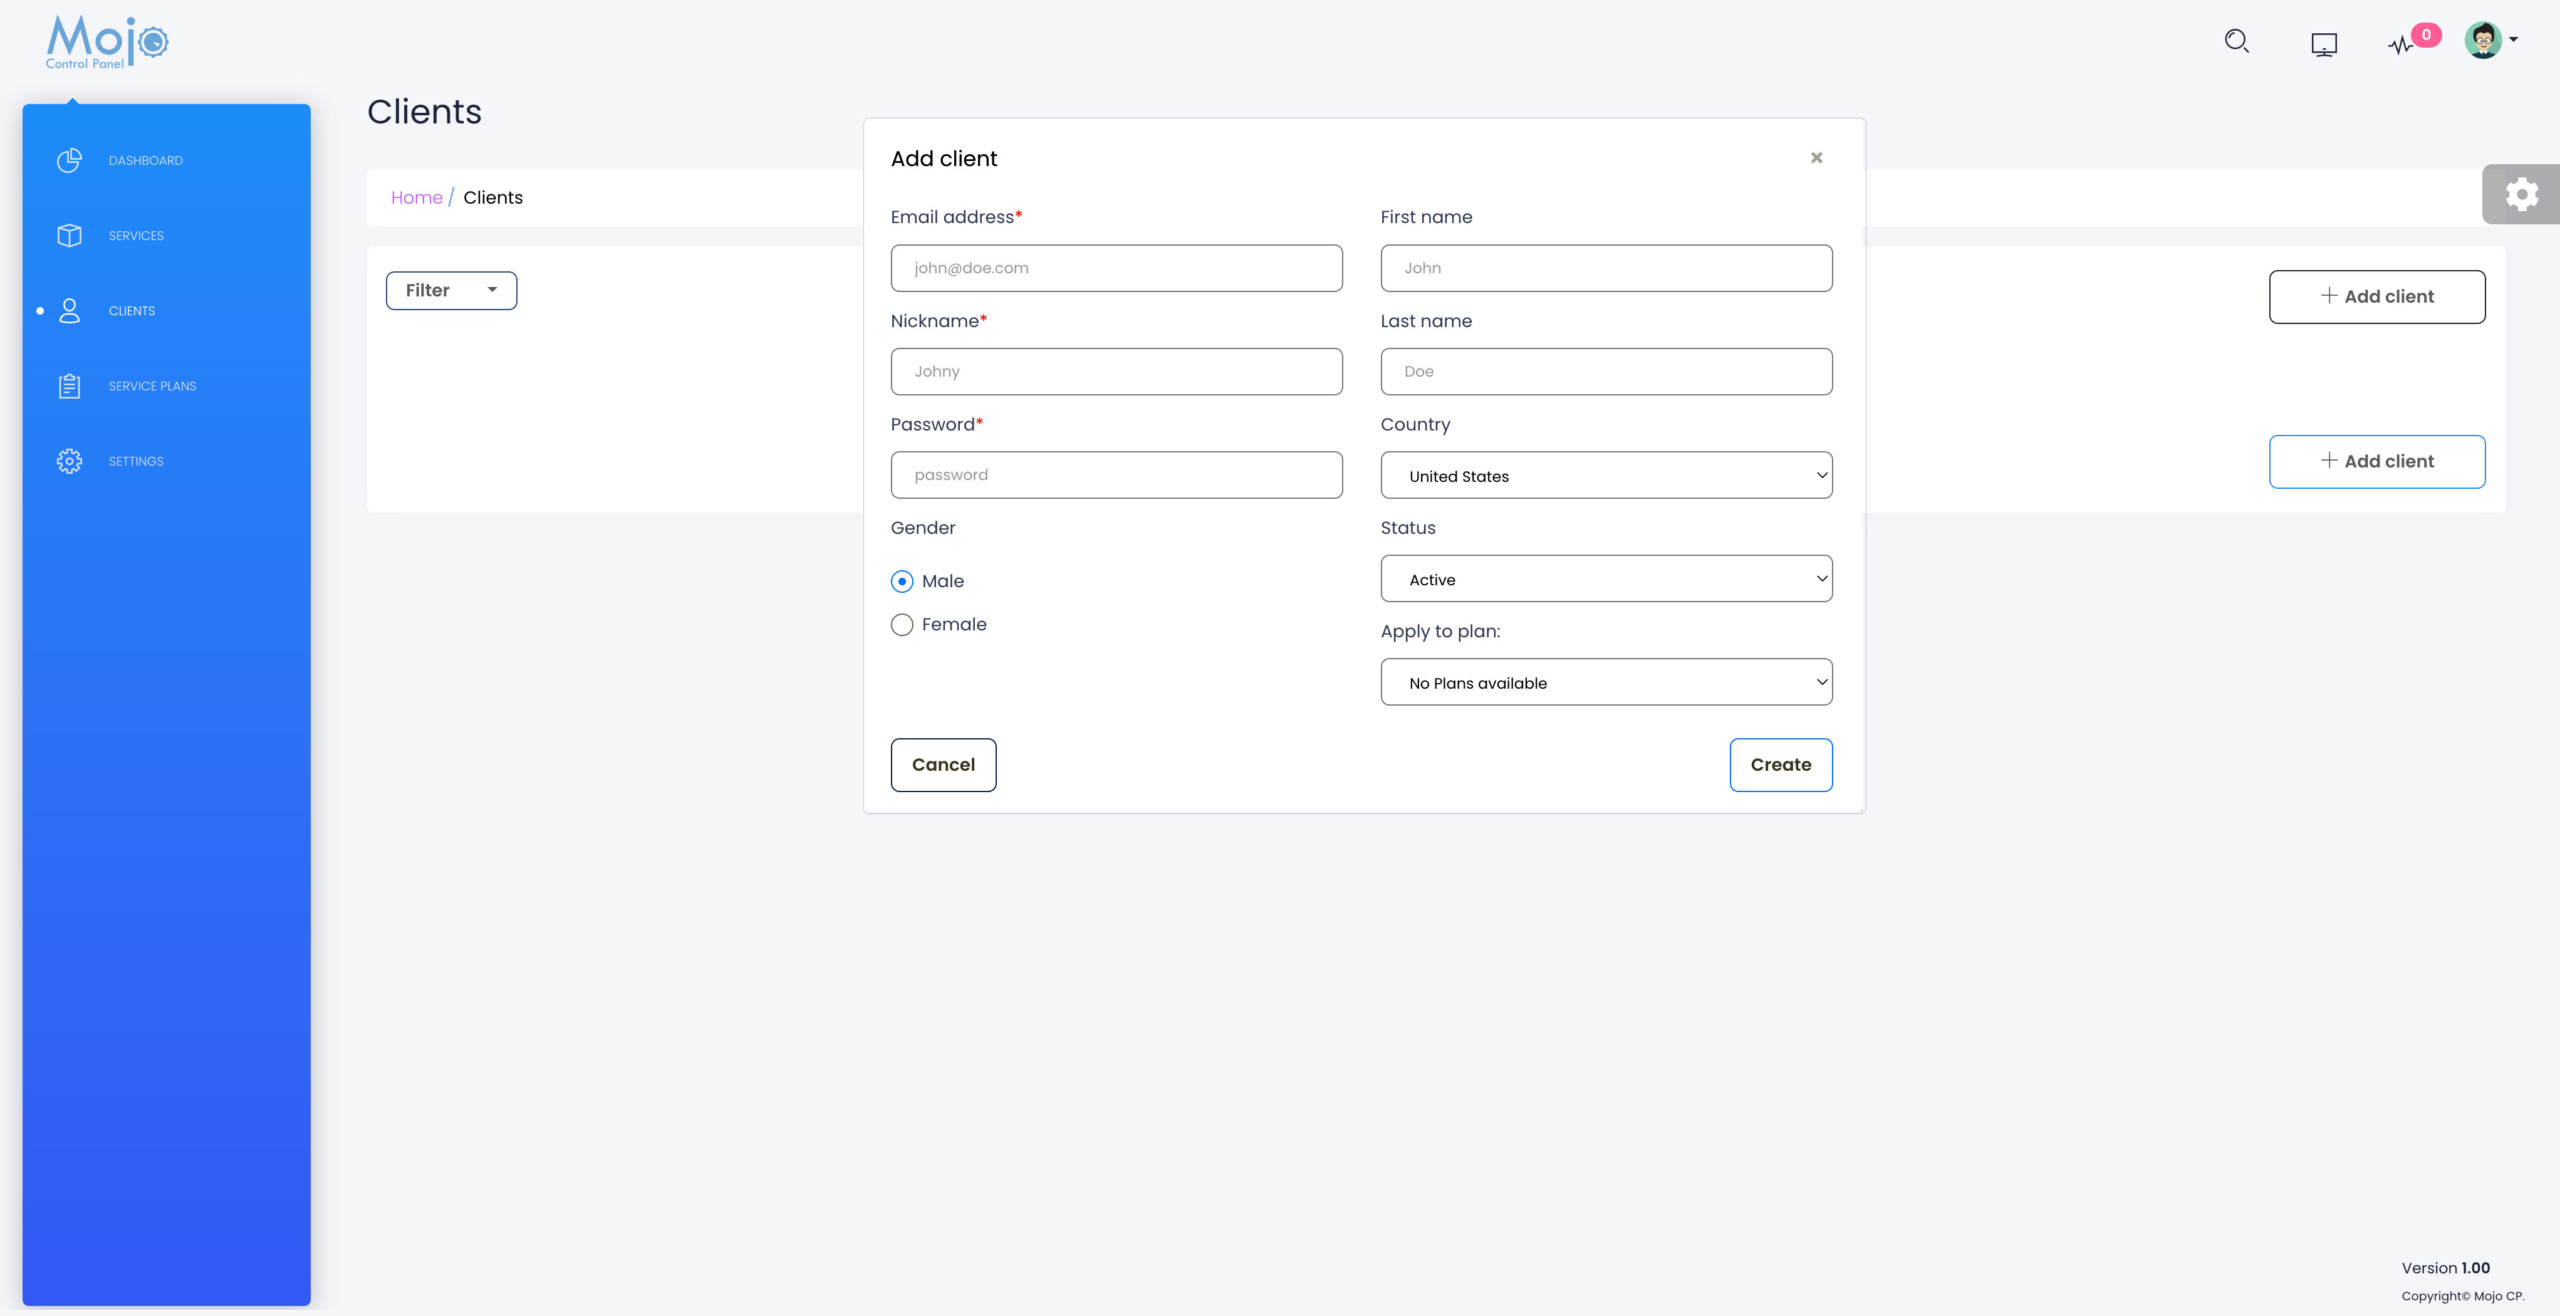Screen dimensions: 2560x1316
Task: Open the Dashboard from the sidebar
Action: 144,160
